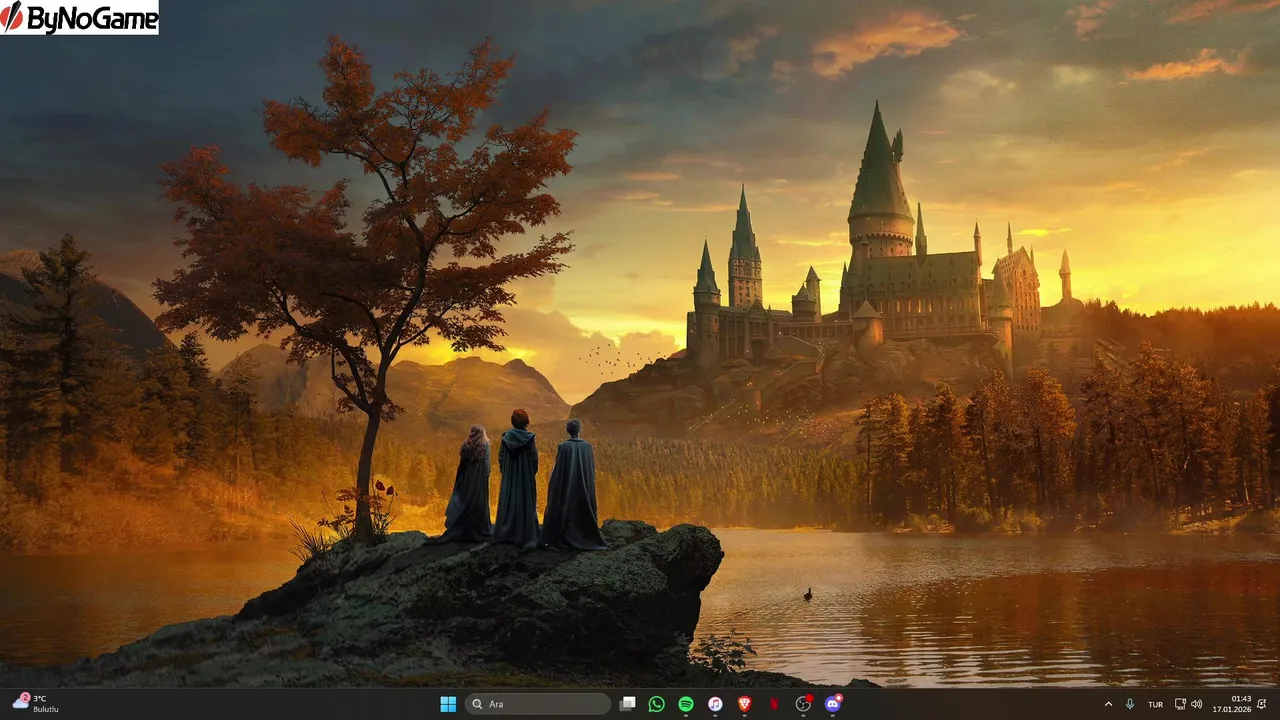1280x720 pixels.
Task: Click the microphone icon in system tray
Action: point(1130,704)
